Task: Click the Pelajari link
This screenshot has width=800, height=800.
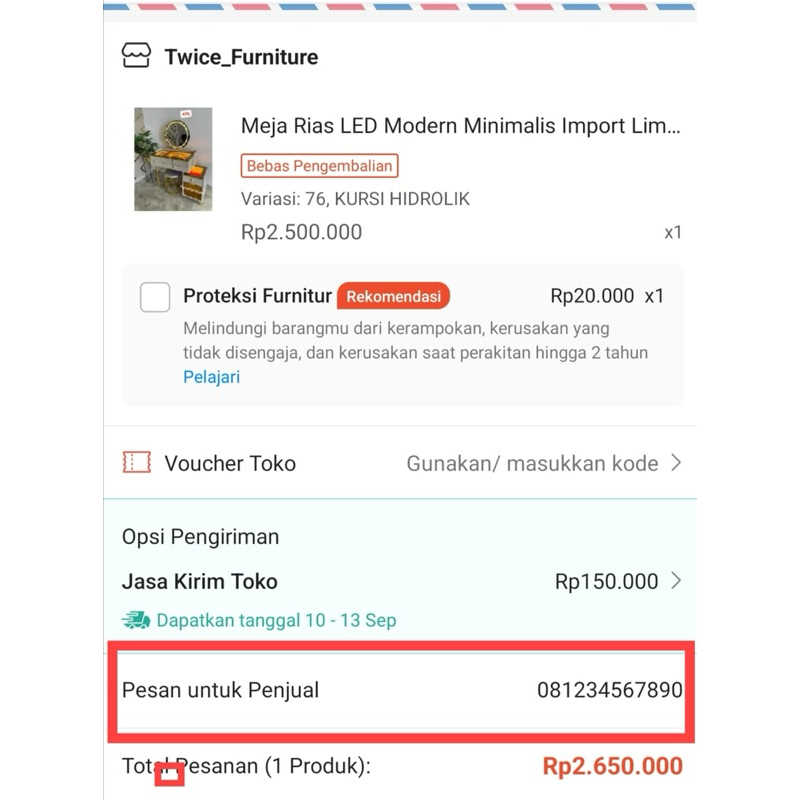Action: [x=211, y=377]
